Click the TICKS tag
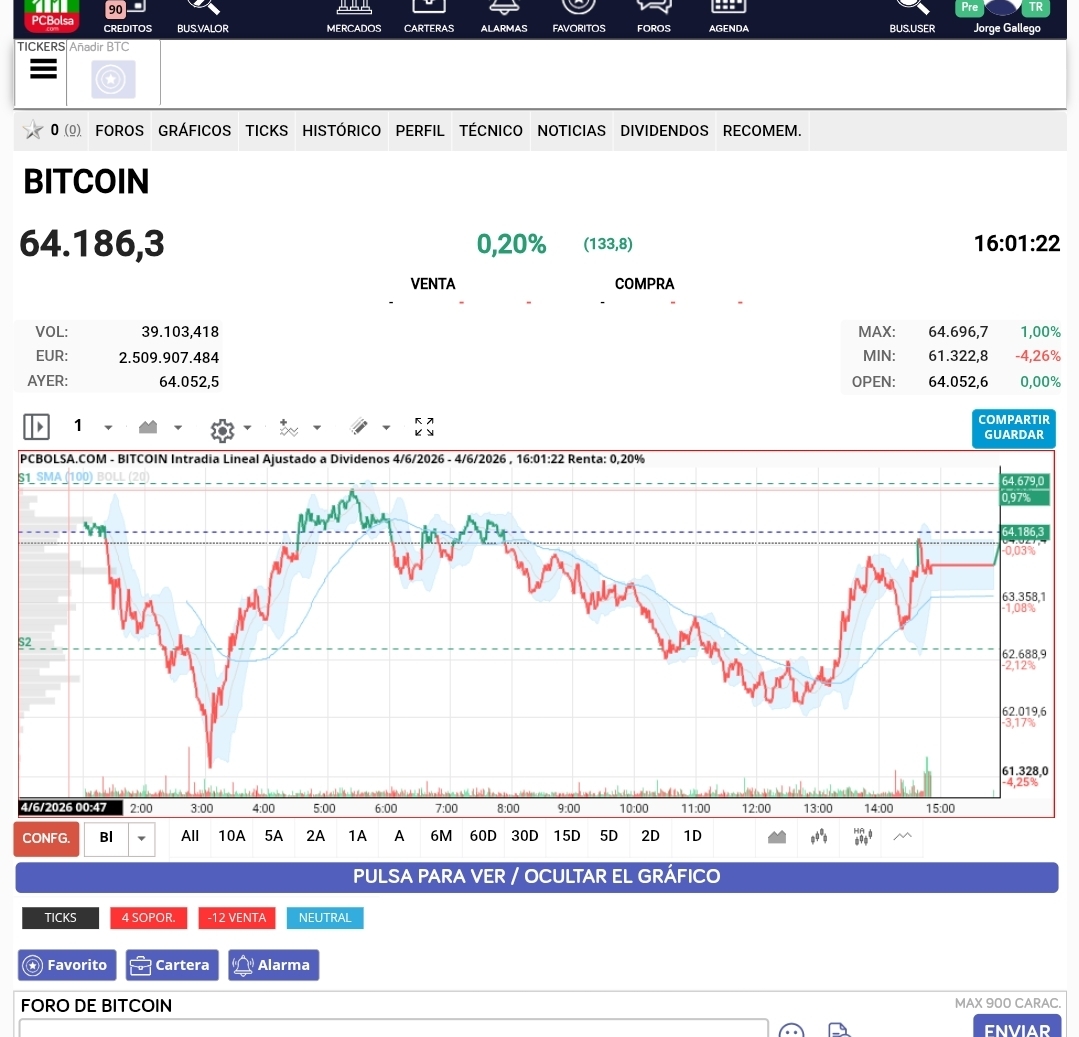 (x=61, y=917)
